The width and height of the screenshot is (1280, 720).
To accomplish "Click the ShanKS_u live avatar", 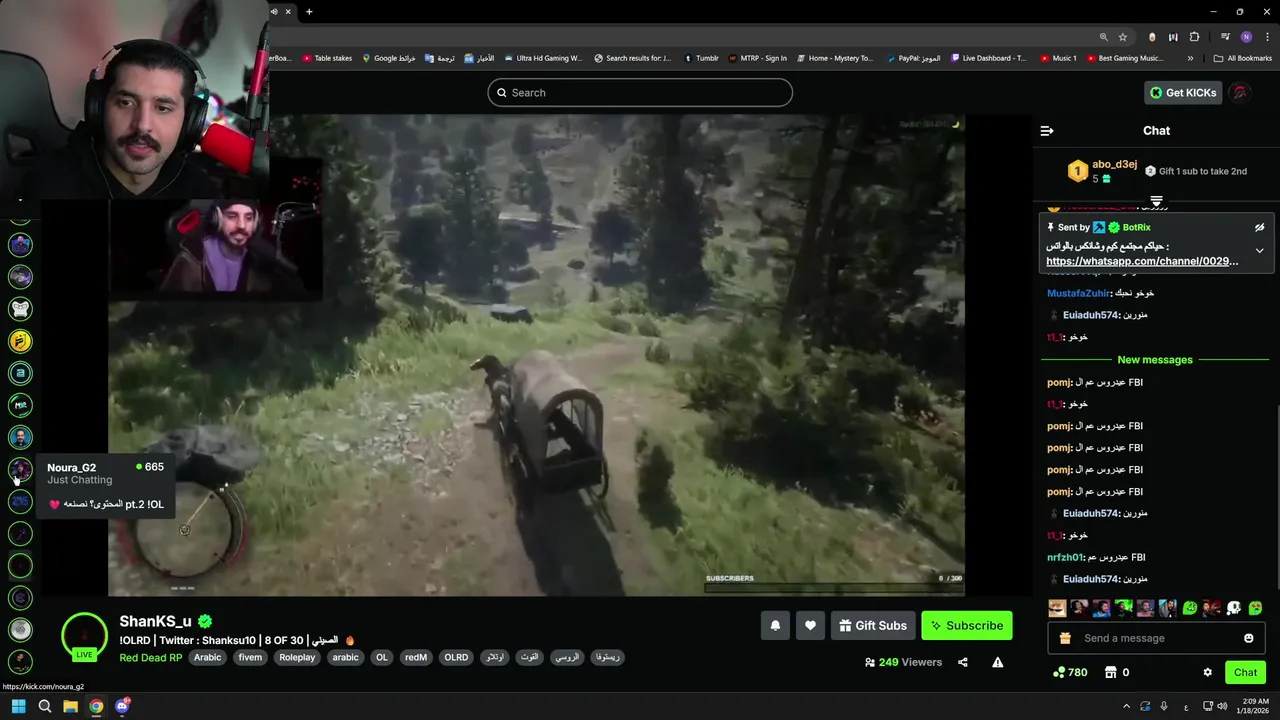I will (84, 635).
